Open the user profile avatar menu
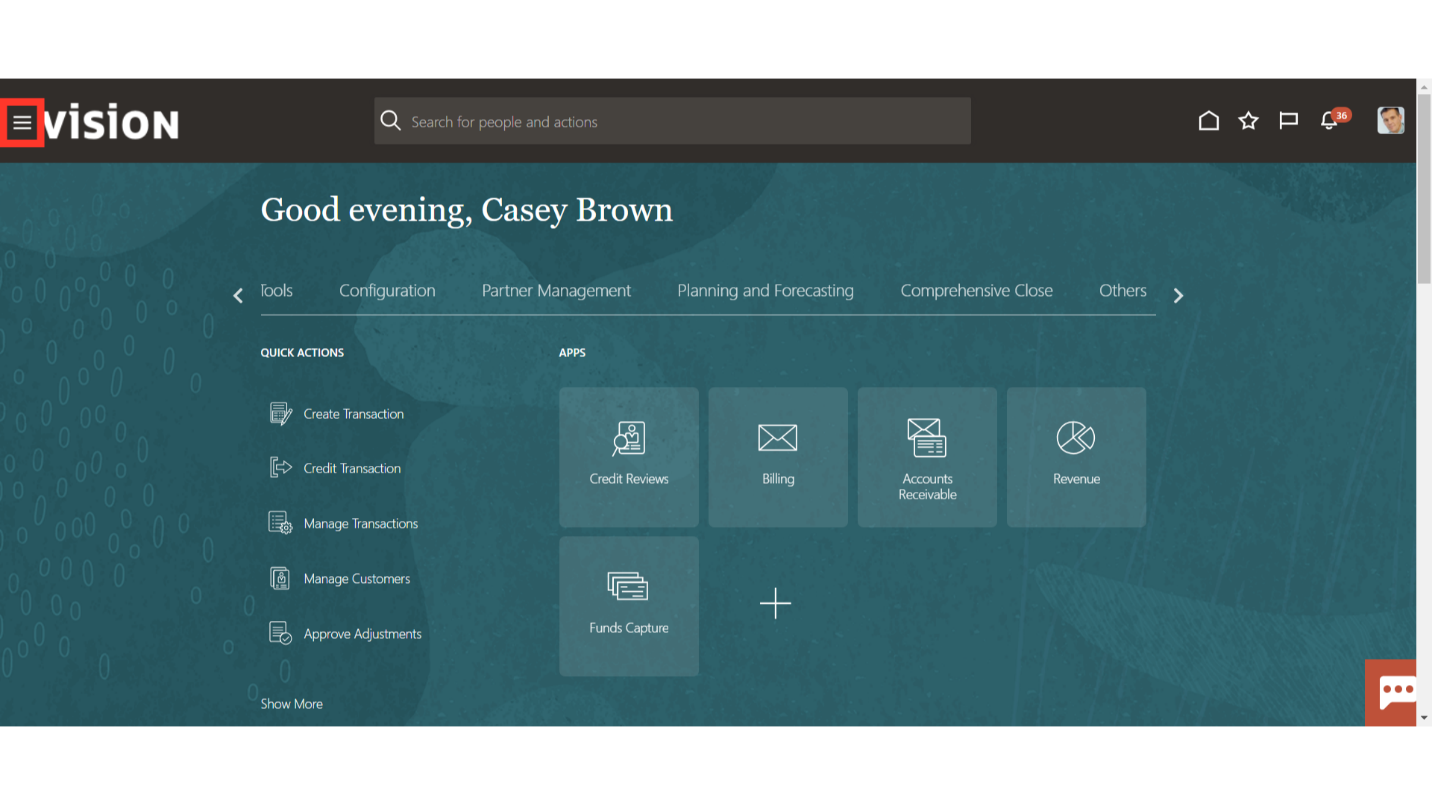This screenshot has height=805, width=1432. pyautogui.click(x=1391, y=121)
